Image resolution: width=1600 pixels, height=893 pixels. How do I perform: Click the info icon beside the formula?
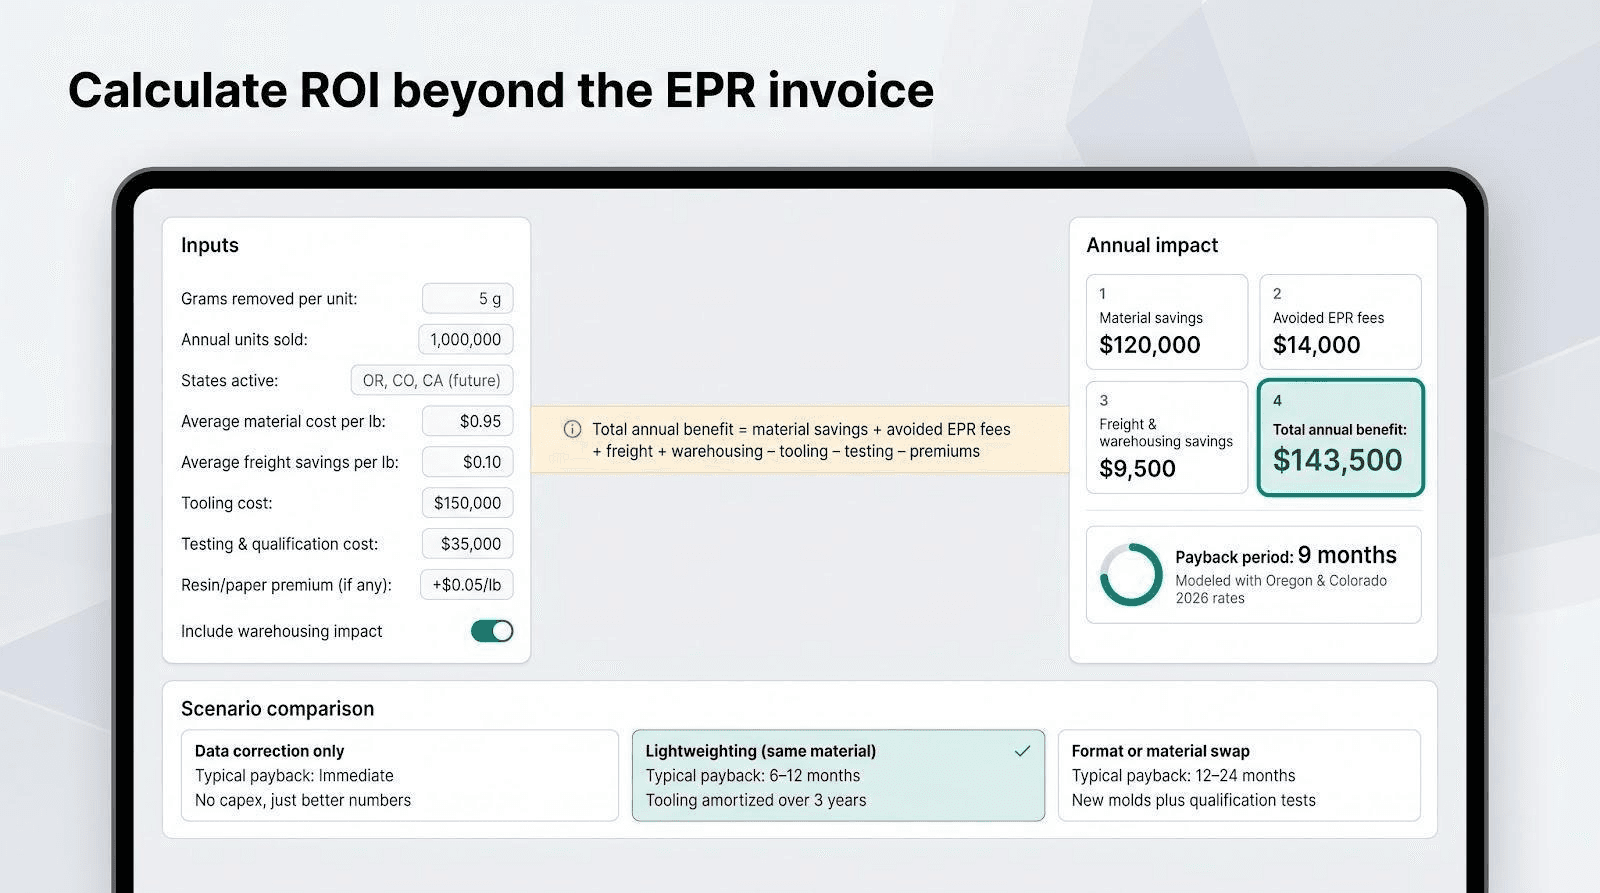[572, 429]
